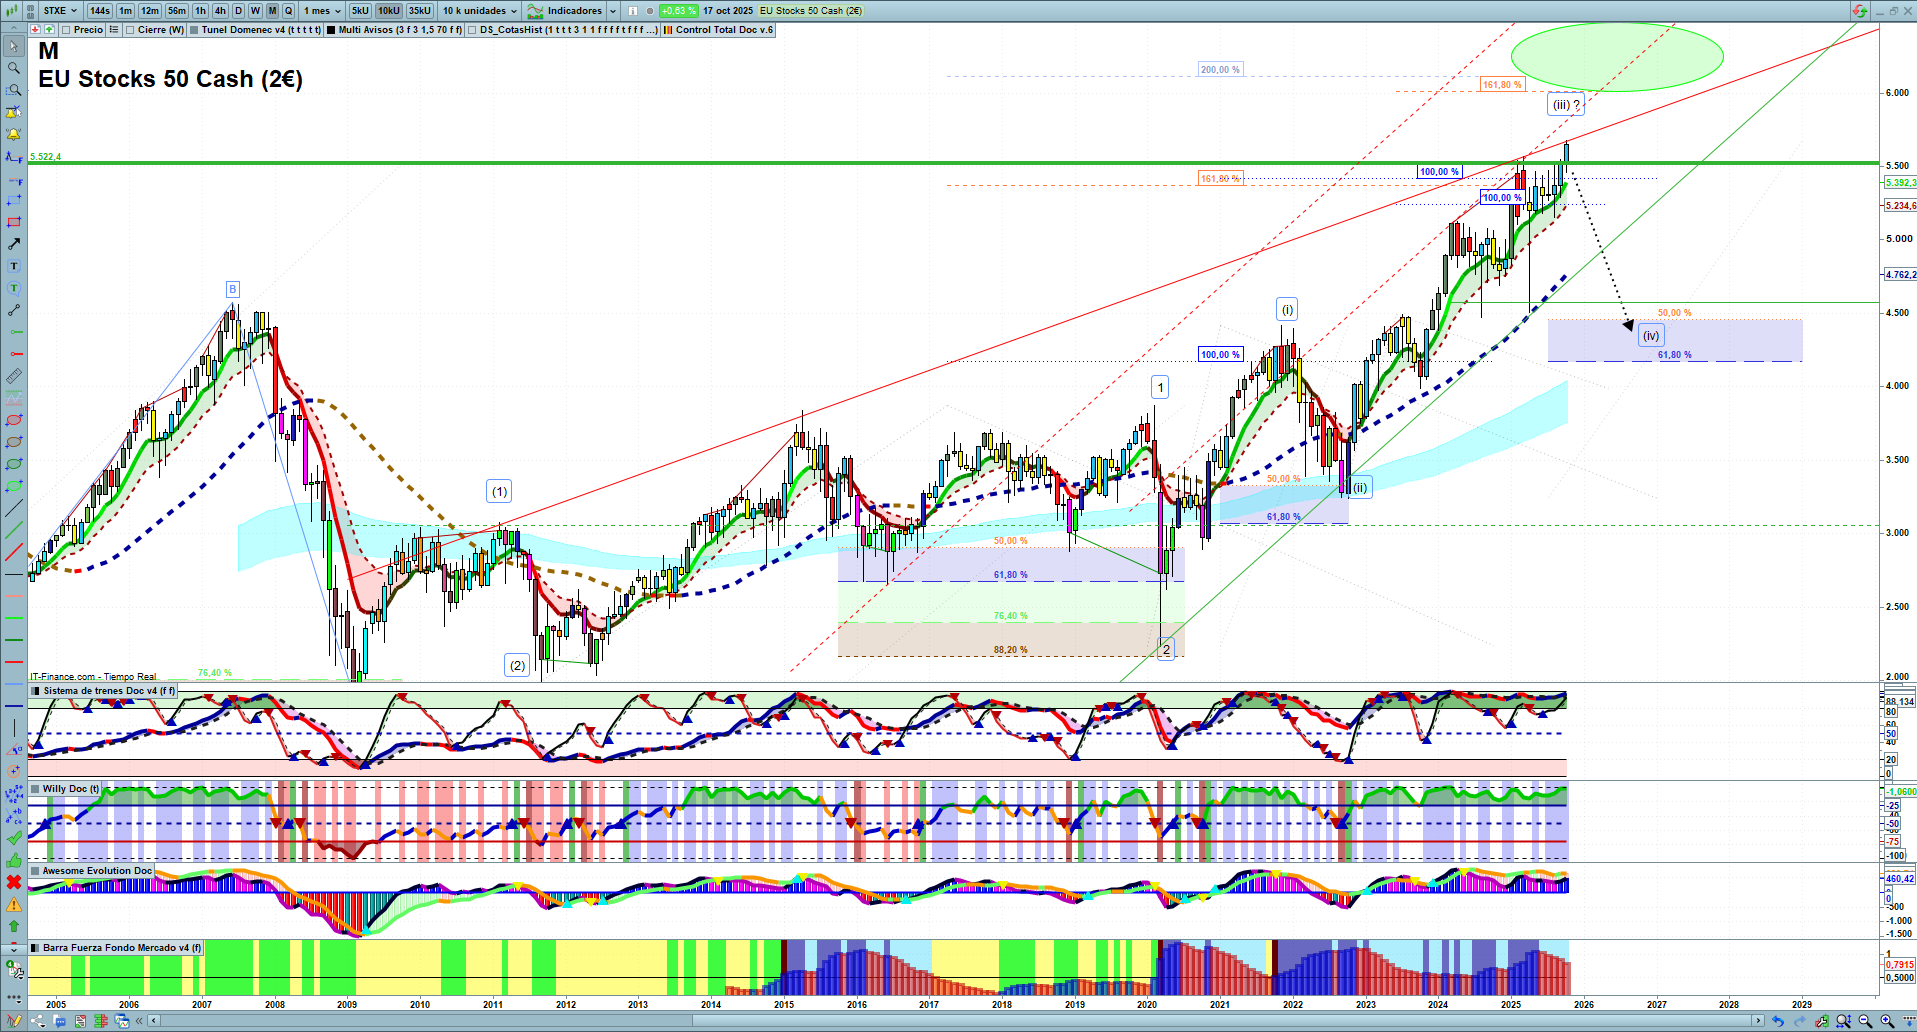
Task: Open the dotted down-arrow options menu at bottom right
Action: 1908,1021
